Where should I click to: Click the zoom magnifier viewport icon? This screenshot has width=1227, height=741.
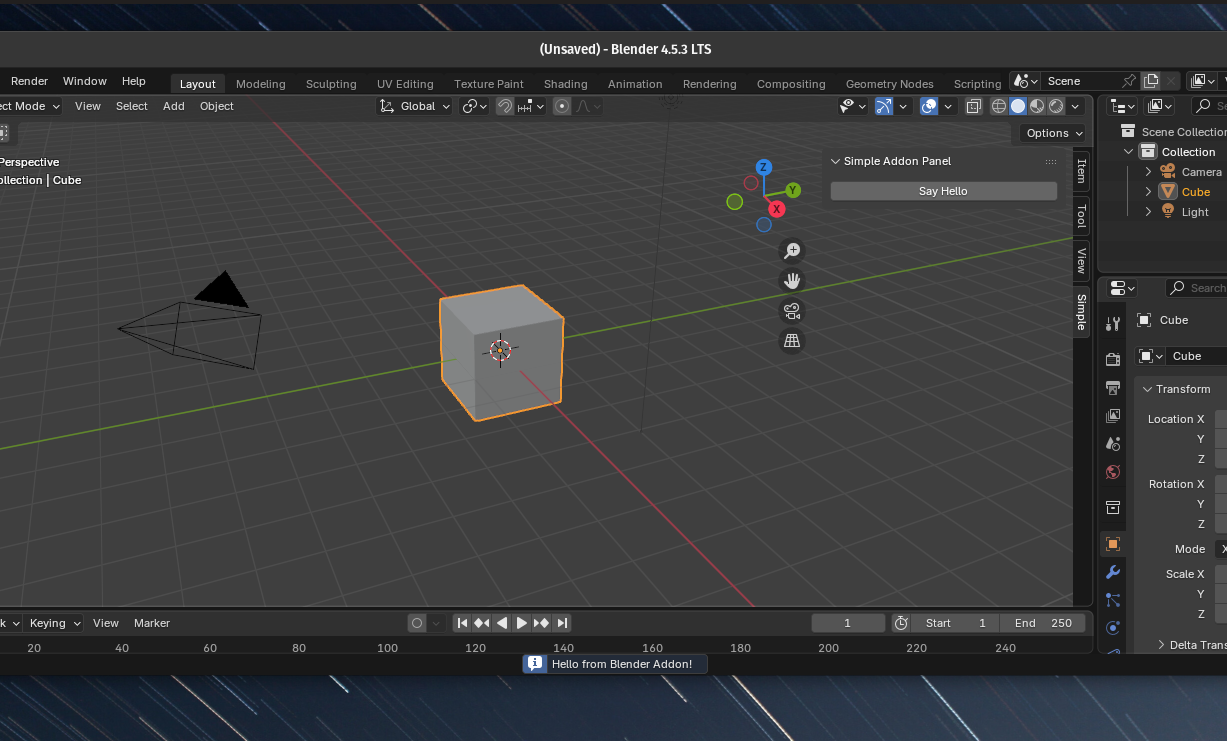tap(792, 251)
